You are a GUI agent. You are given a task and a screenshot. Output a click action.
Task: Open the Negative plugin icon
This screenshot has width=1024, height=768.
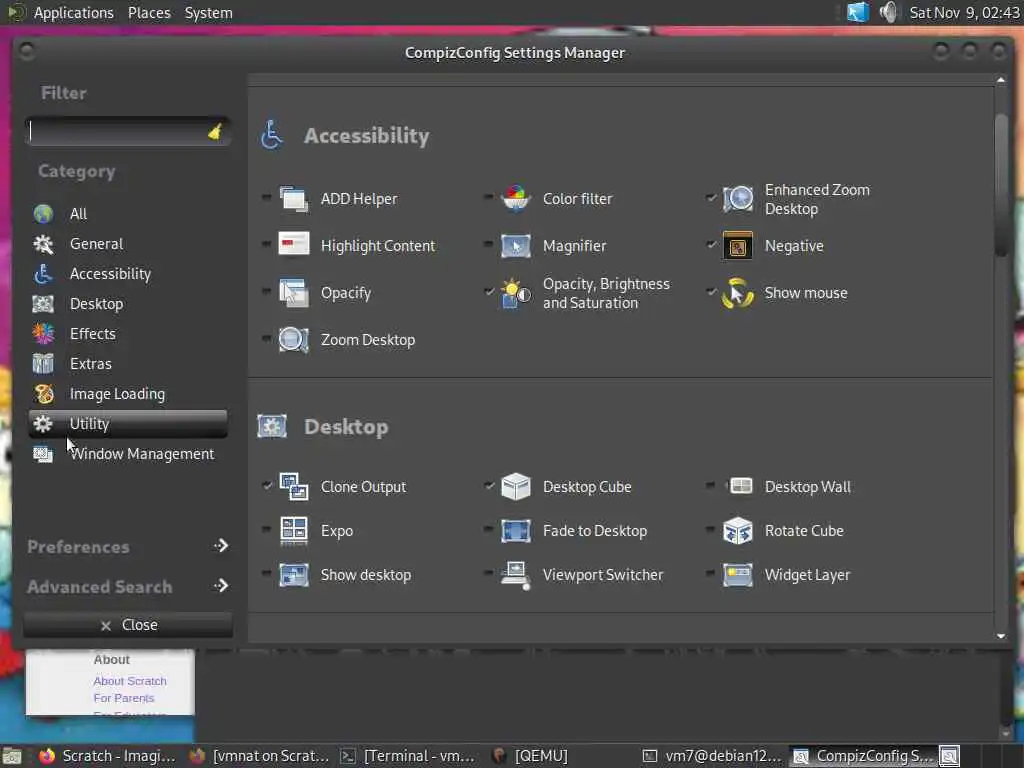(738, 246)
